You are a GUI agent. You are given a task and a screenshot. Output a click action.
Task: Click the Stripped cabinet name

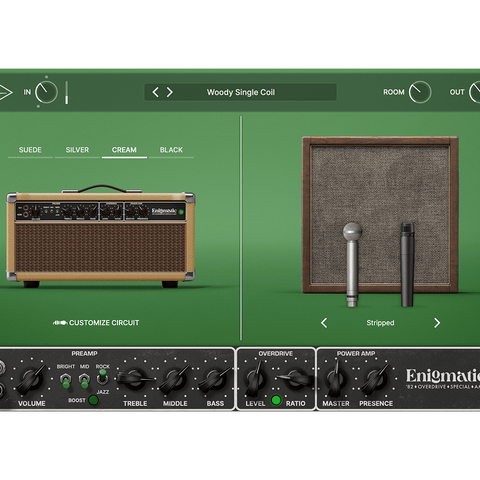pos(380,323)
